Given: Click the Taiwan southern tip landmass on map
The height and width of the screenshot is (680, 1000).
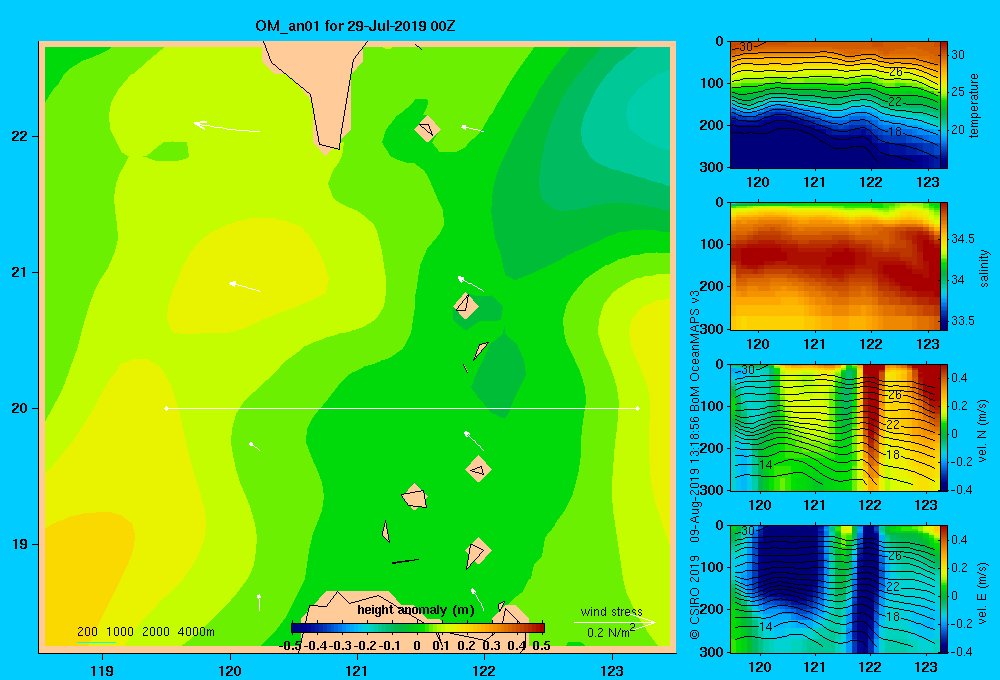Looking at the screenshot, I should (317, 93).
